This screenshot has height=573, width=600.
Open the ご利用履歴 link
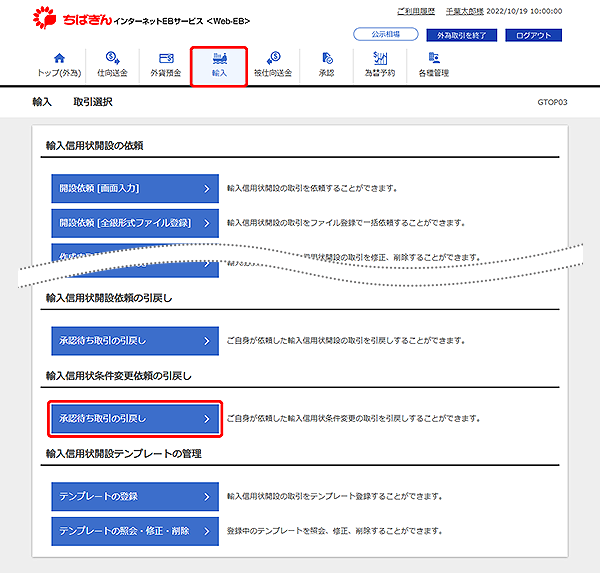416,11
